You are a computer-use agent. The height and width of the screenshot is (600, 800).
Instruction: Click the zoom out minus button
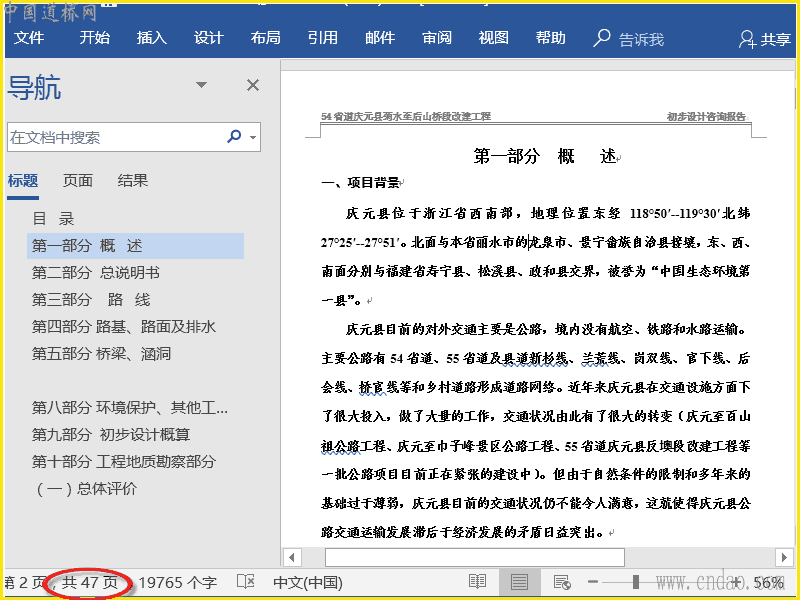point(593,582)
